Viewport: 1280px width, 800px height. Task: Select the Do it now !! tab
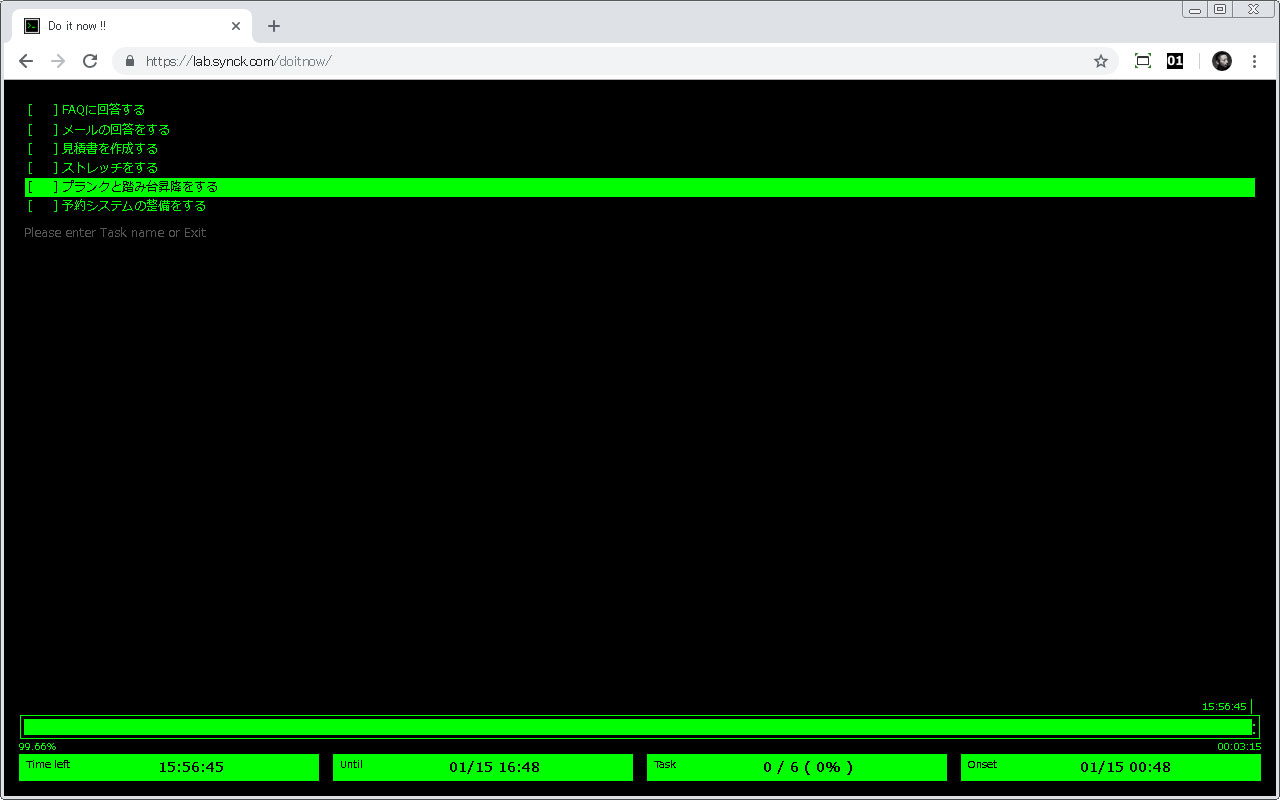(132, 26)
